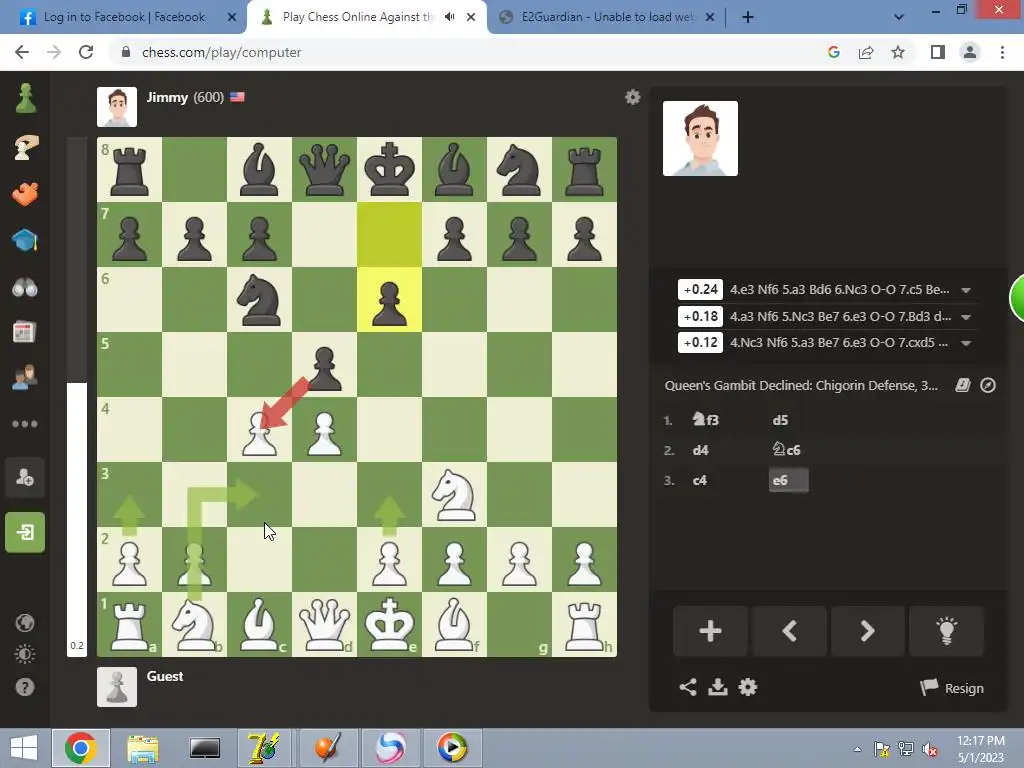The width and height of the screenshot is (1024, 768).
Task: Click the evaluation bar beside the board
Action: point(77,396)
